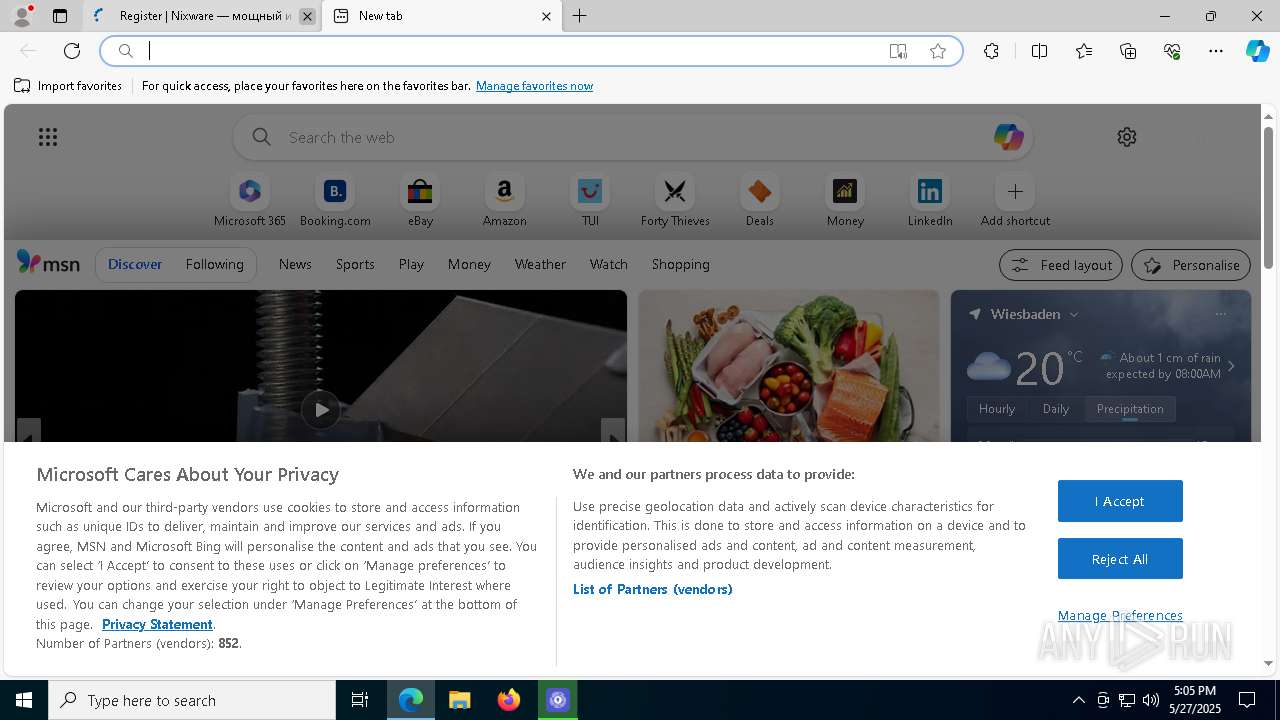Open Weather in MSN navigation

[x=540, y=264]
